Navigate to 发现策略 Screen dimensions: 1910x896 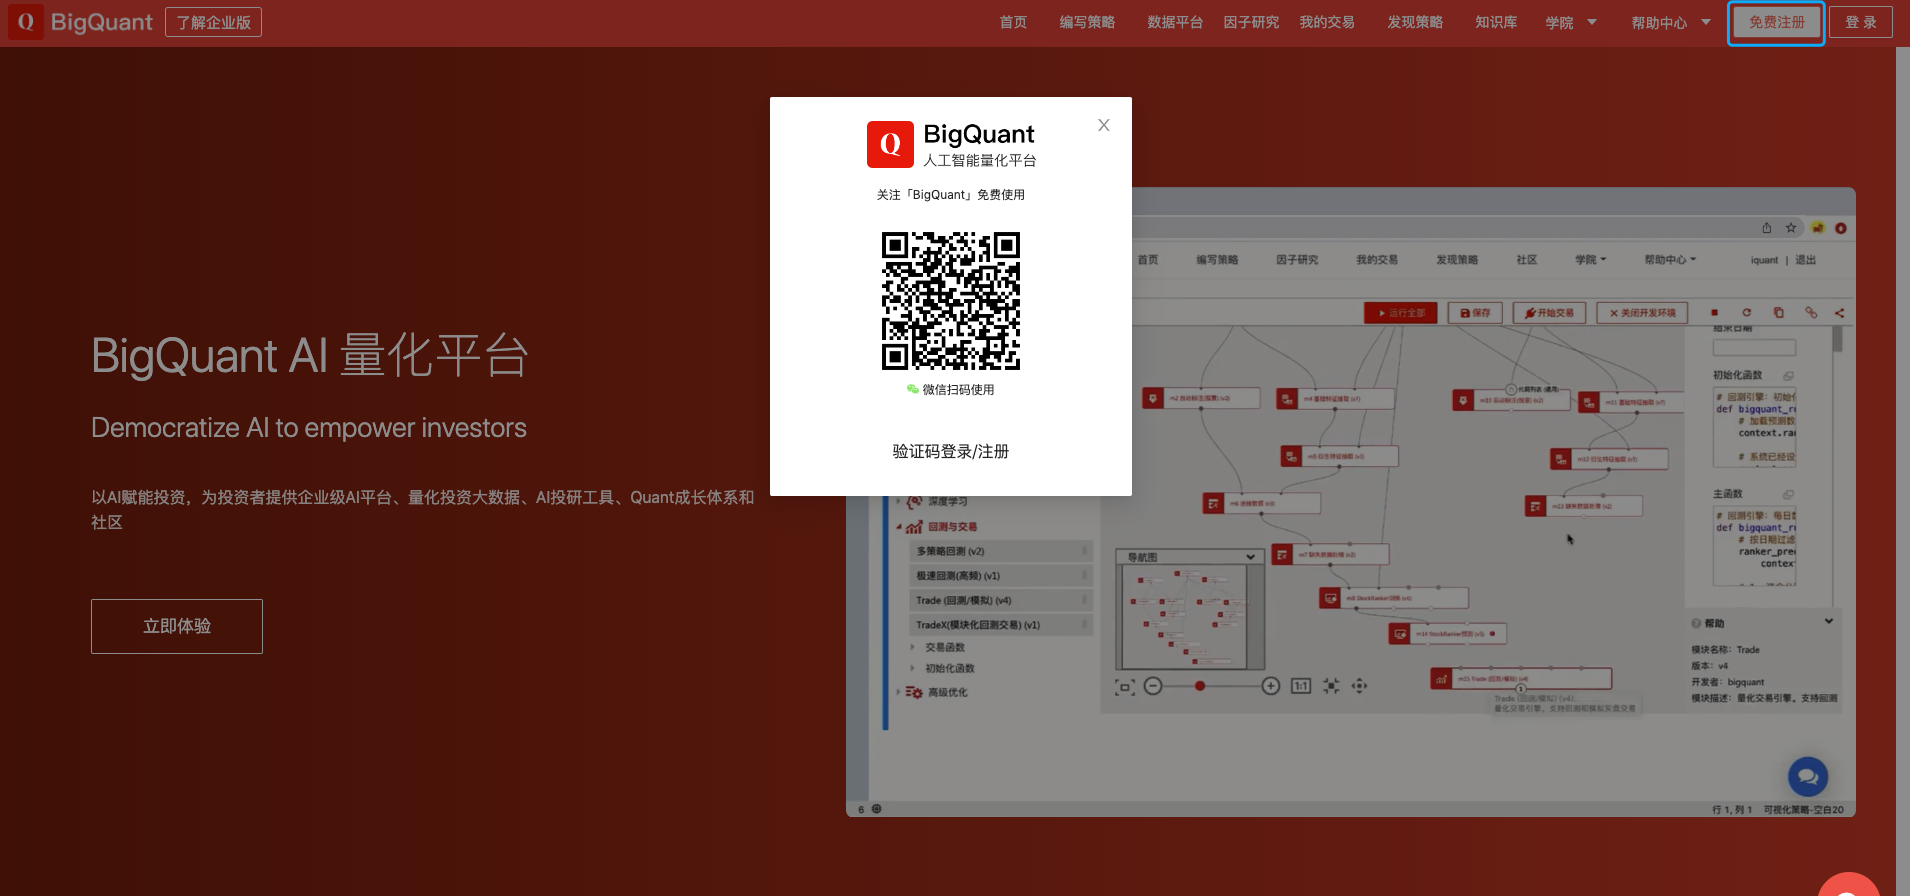[1415, 22]
